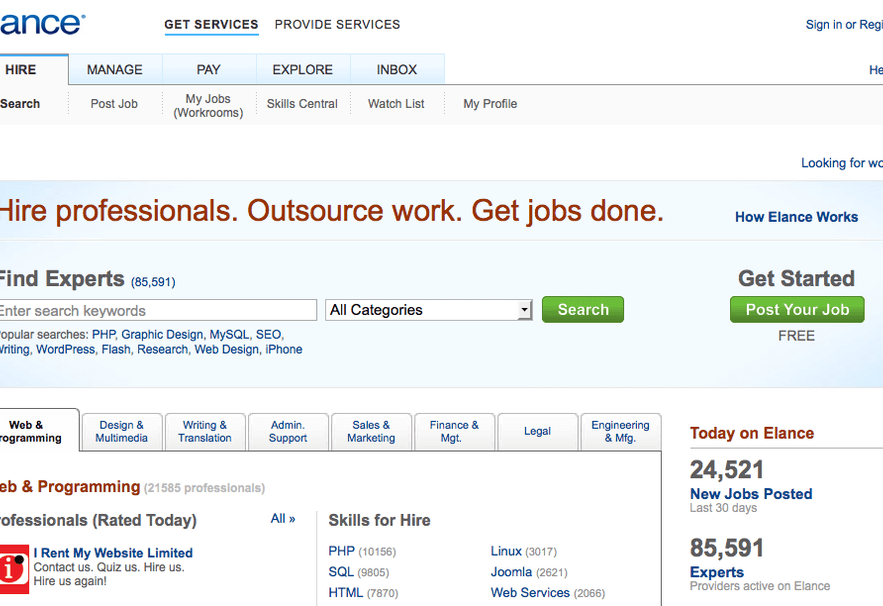Select the Sales & Marketing tab
This screenshot has height=606, width=883.
click(371, 431)
